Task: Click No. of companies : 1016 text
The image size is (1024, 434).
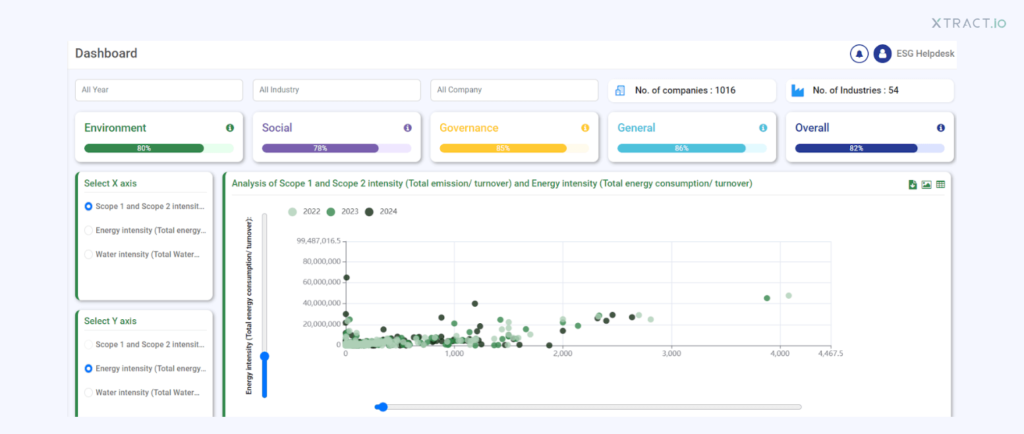Action: click(685, 90)
